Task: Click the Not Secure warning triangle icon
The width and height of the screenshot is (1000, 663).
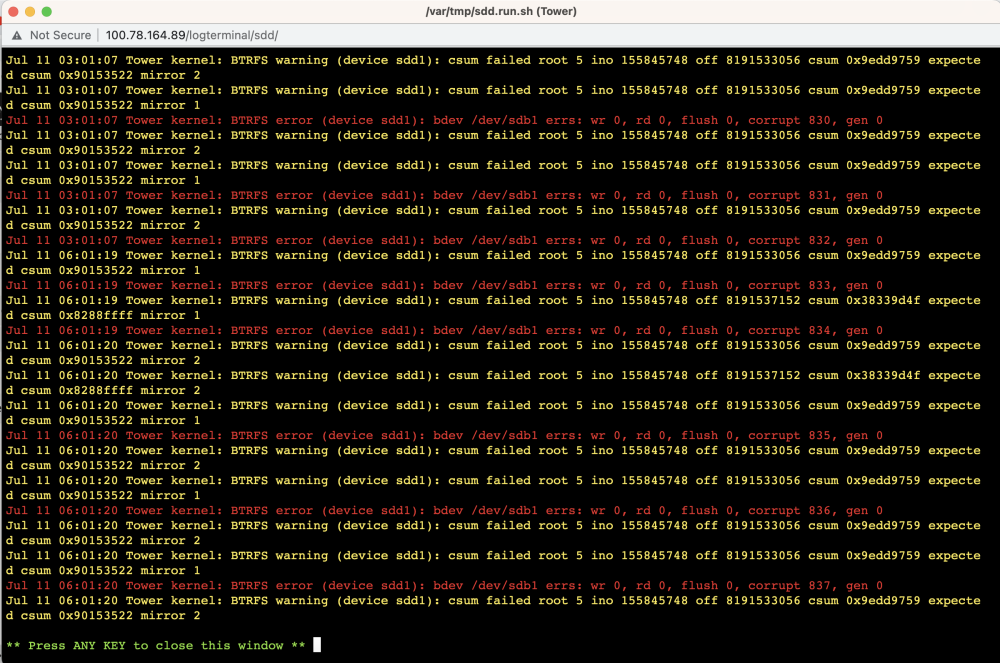Action: 17,36
